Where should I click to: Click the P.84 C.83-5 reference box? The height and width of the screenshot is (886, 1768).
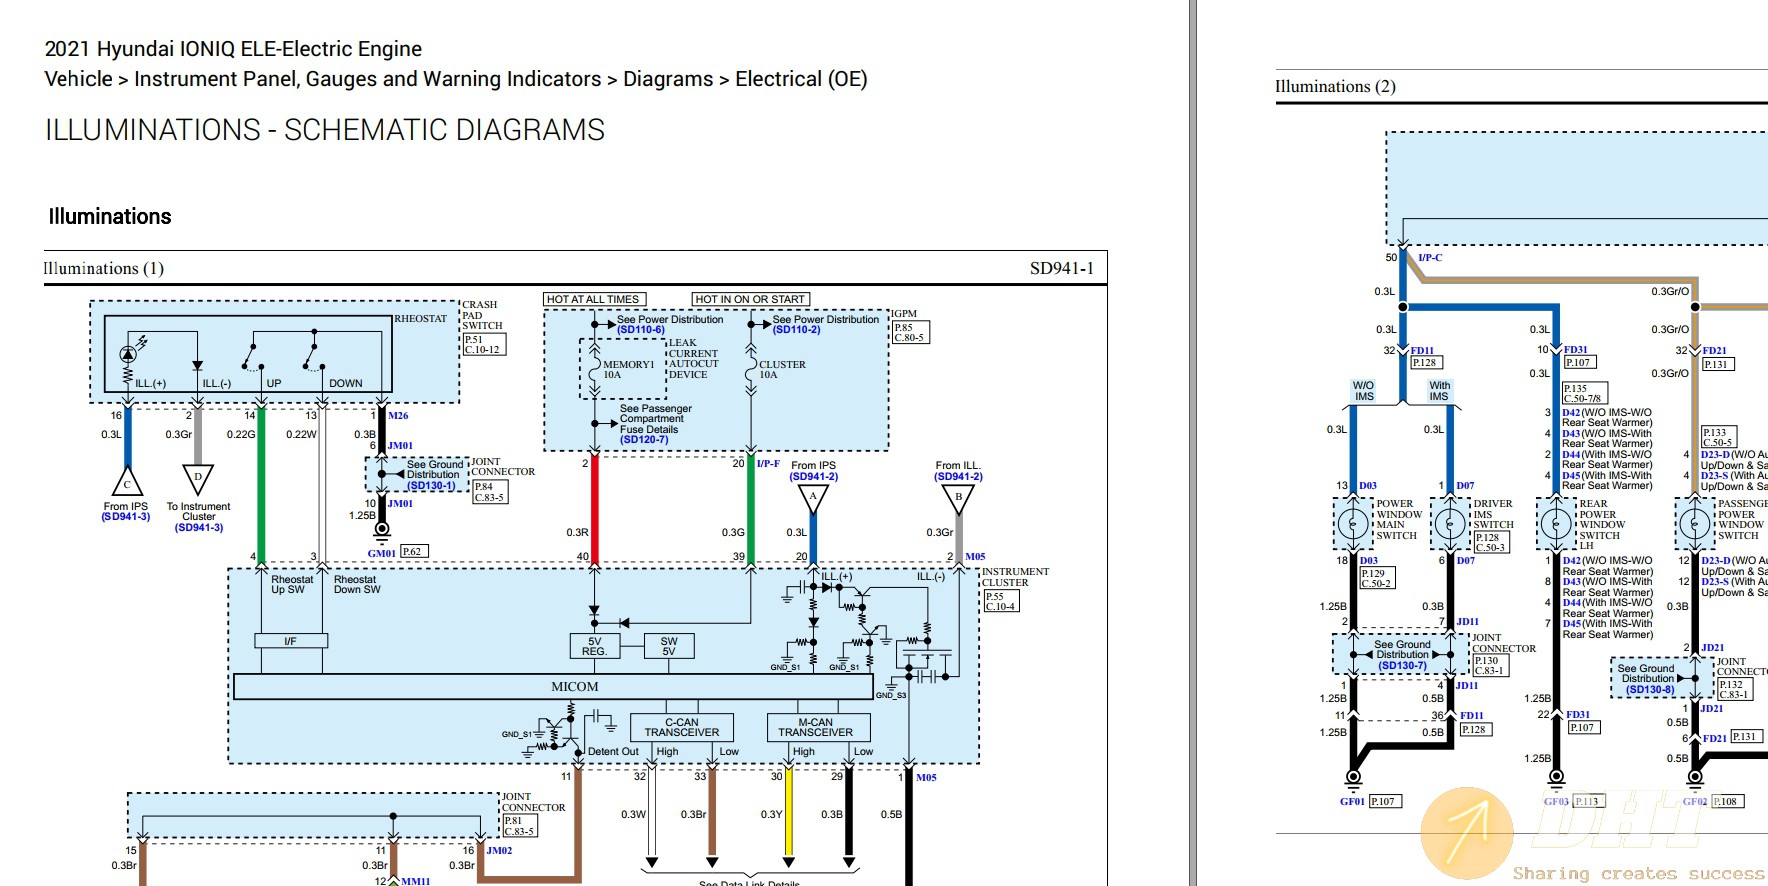[x=490, y=492]
